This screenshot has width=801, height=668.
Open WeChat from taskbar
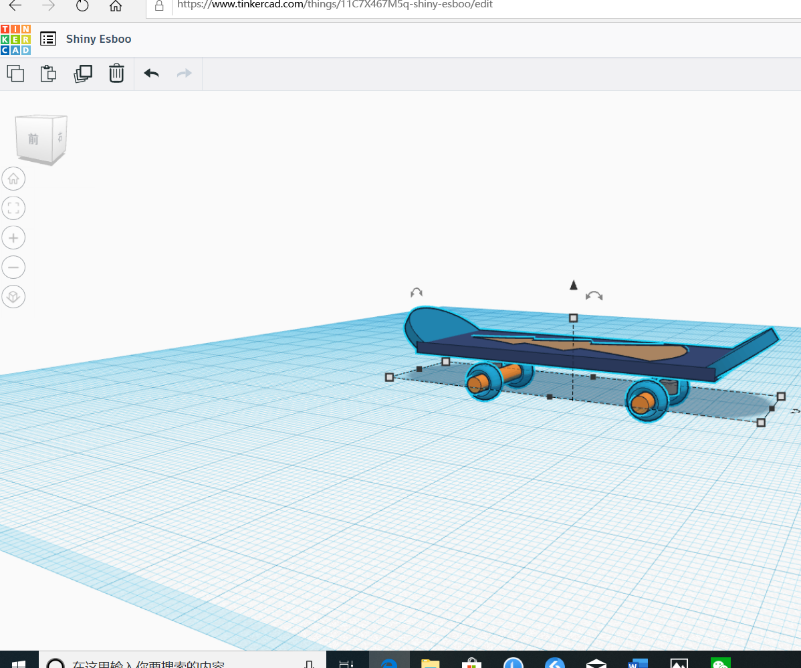coord(720,662)
